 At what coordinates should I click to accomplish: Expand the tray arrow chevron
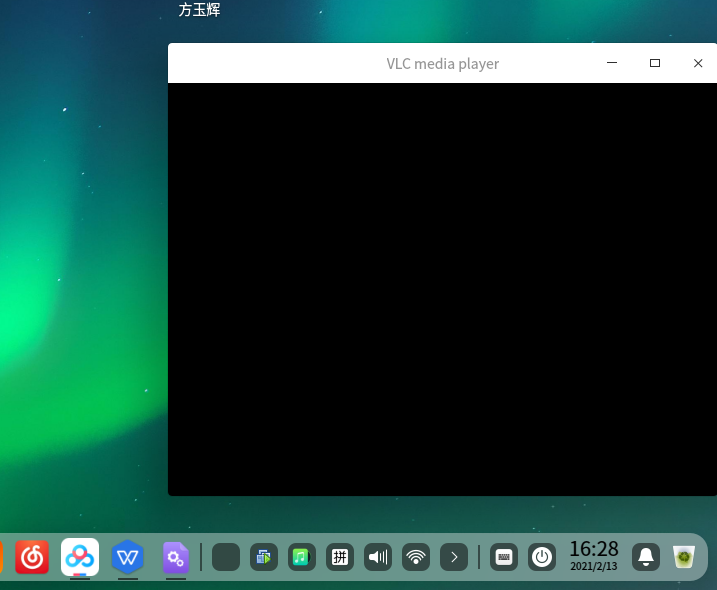click(x=454, y=557)
